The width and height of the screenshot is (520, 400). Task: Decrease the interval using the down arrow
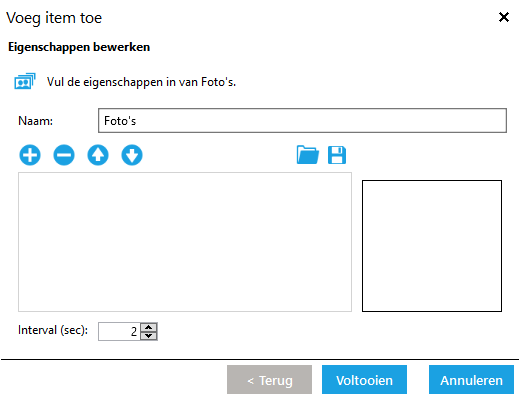149,336
